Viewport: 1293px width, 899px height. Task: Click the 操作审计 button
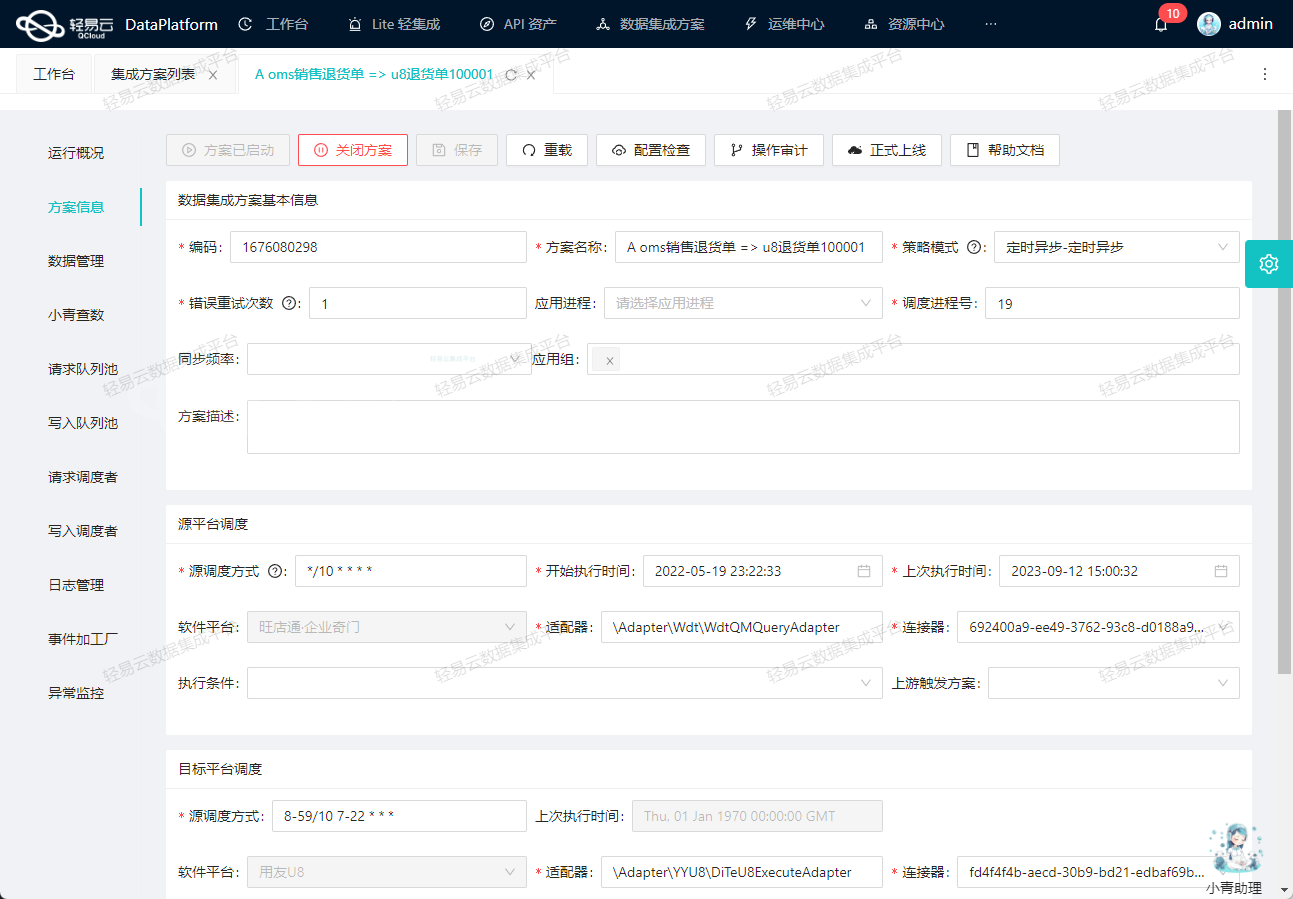[769, 150]
